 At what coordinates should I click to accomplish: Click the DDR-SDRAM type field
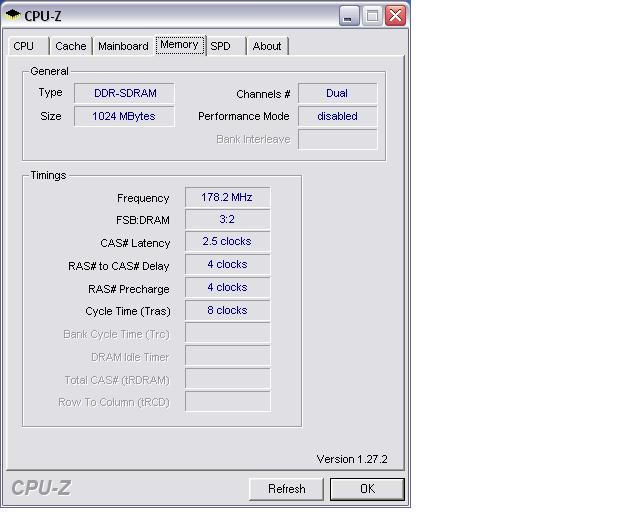[124, 93]
